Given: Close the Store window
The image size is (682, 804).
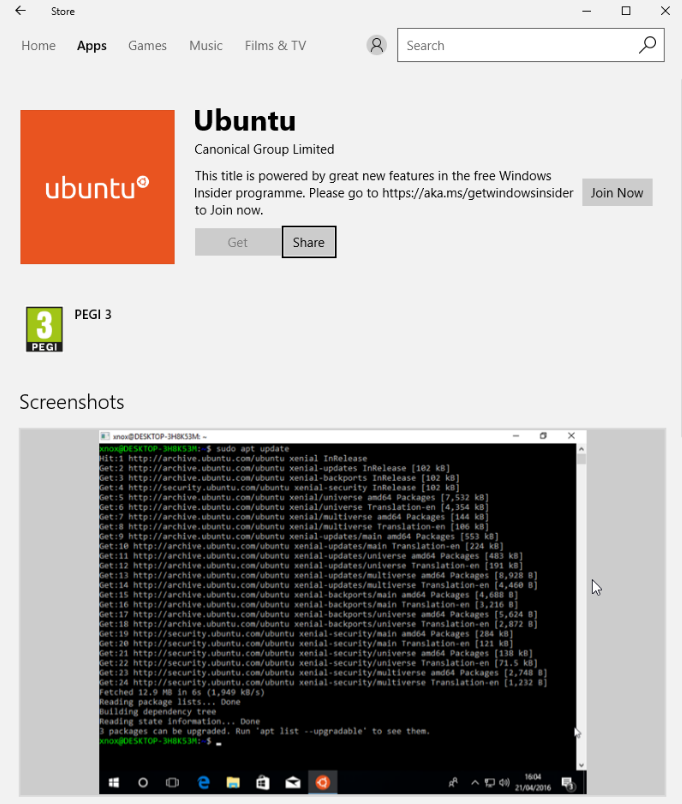Looking at the screenshot, I should pos(665,11).
